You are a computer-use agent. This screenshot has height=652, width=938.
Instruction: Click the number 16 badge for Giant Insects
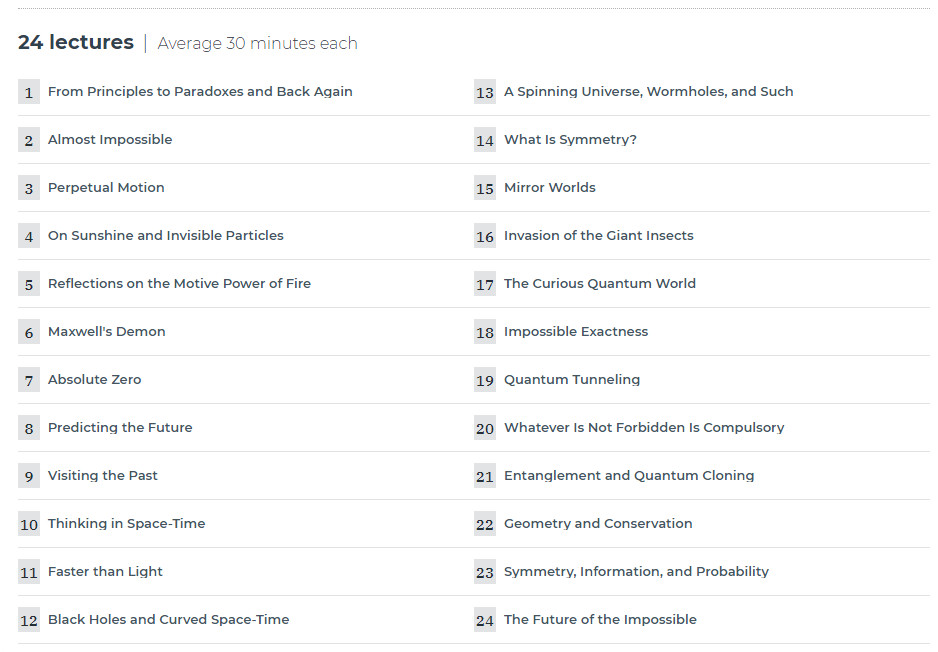pos(485,236)
